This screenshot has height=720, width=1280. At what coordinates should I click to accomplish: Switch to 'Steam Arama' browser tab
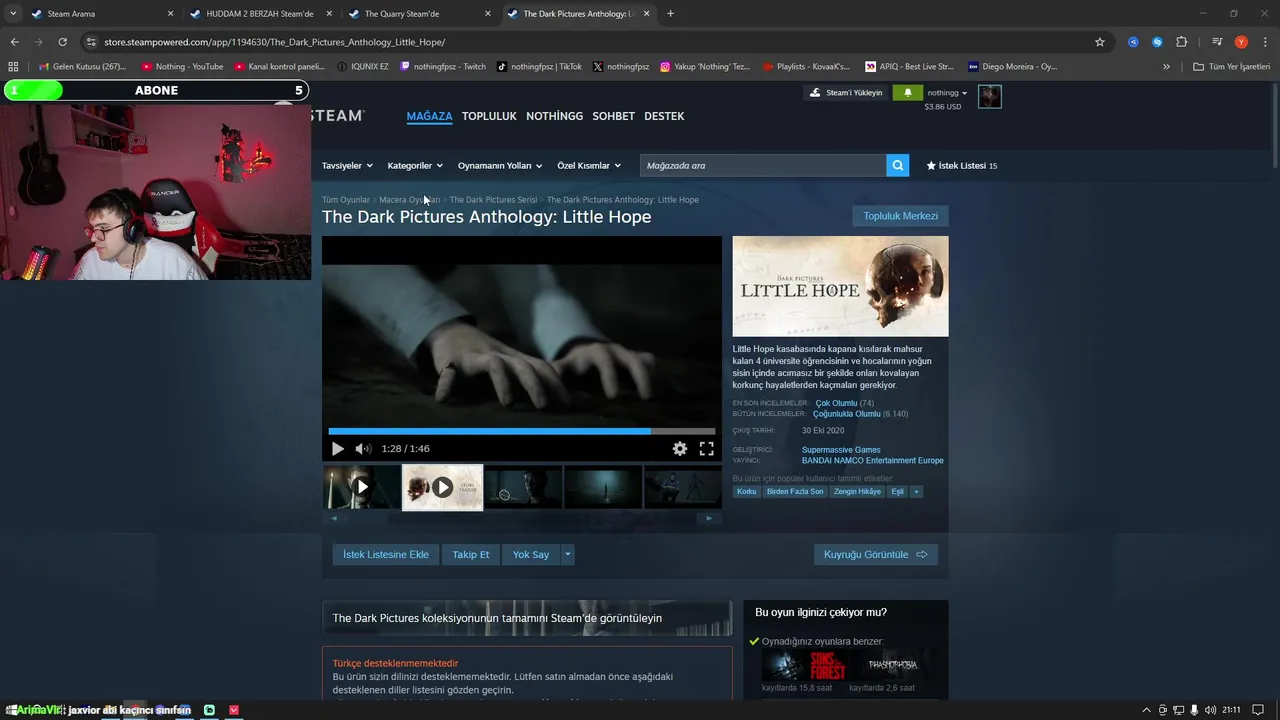click(100, 14)
